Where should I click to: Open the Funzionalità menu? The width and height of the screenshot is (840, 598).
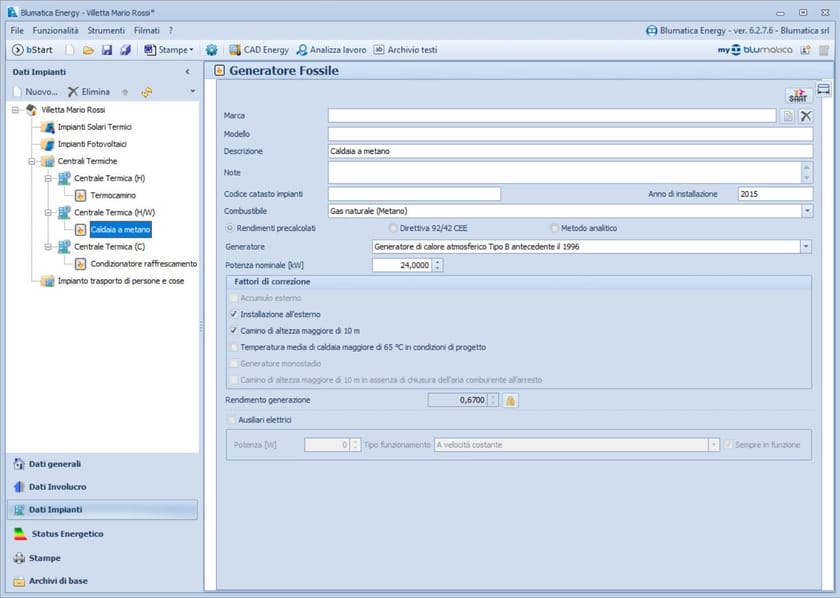[x=55, y=31]
